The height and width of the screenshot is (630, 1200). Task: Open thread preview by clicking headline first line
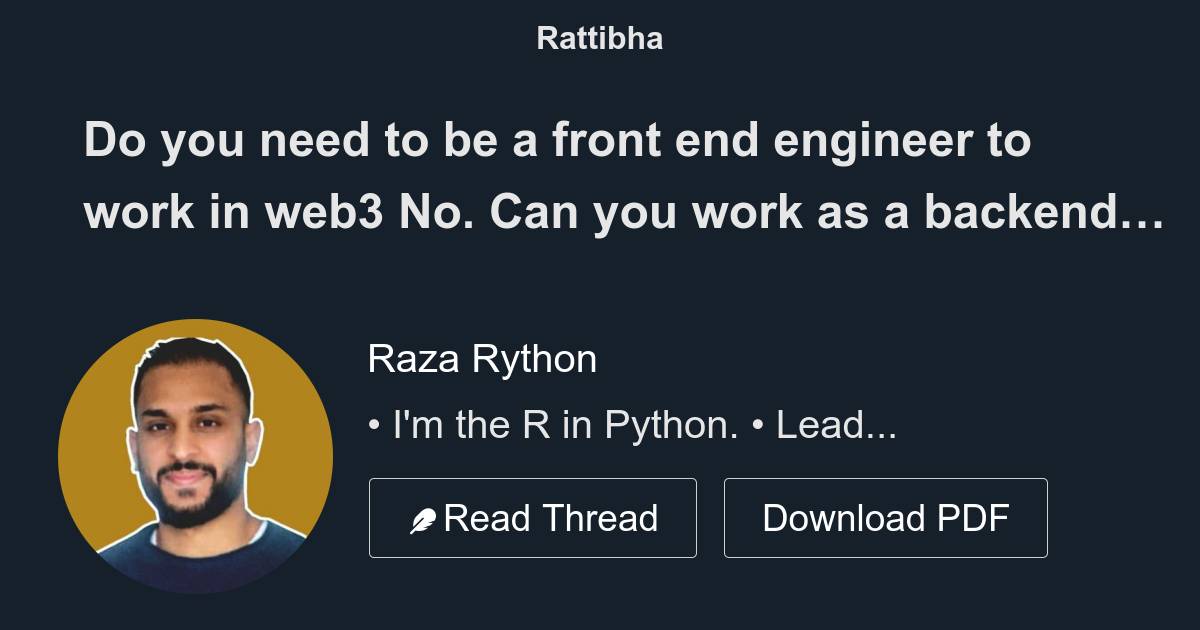tap(558, 141)
